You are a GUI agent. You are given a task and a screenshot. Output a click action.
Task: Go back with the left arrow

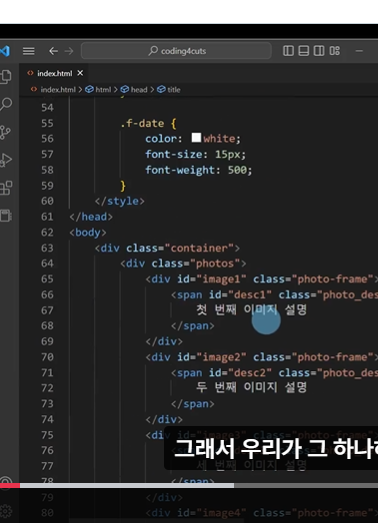tap(53, 51)
